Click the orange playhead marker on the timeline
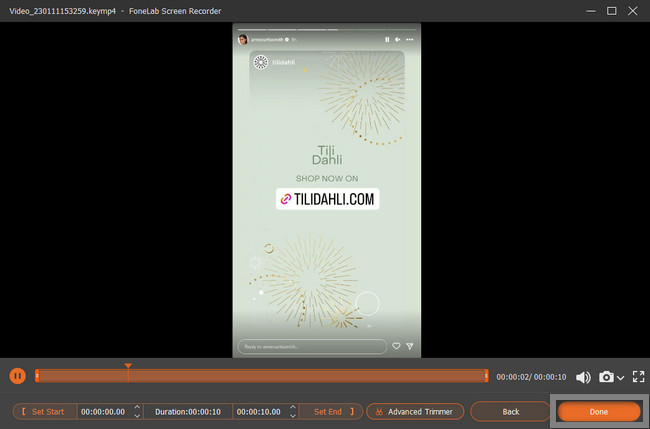 click(128, 366)
